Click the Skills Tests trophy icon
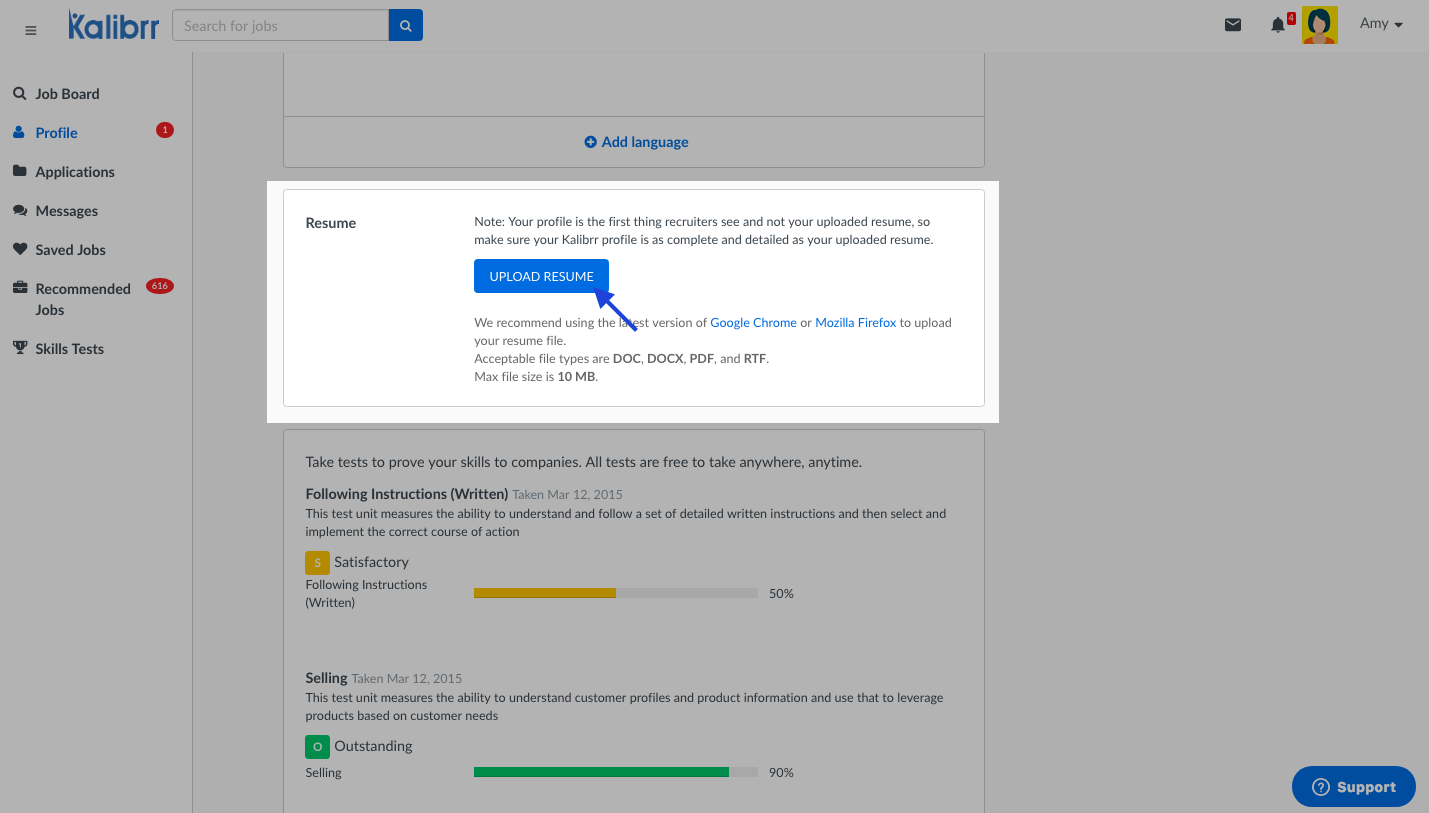This screenshot has width=1429, height=813. (x=20, y=348)
